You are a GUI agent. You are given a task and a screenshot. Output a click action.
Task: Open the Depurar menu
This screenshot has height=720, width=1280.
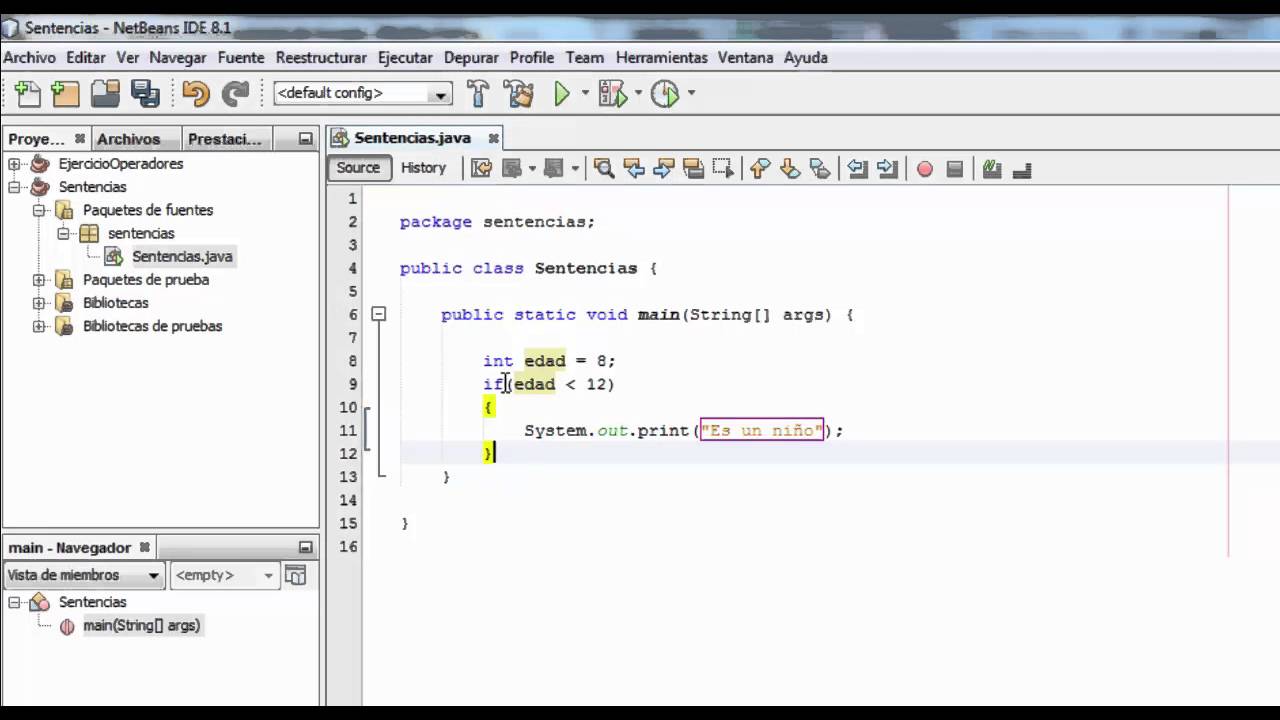coord(471,58)
